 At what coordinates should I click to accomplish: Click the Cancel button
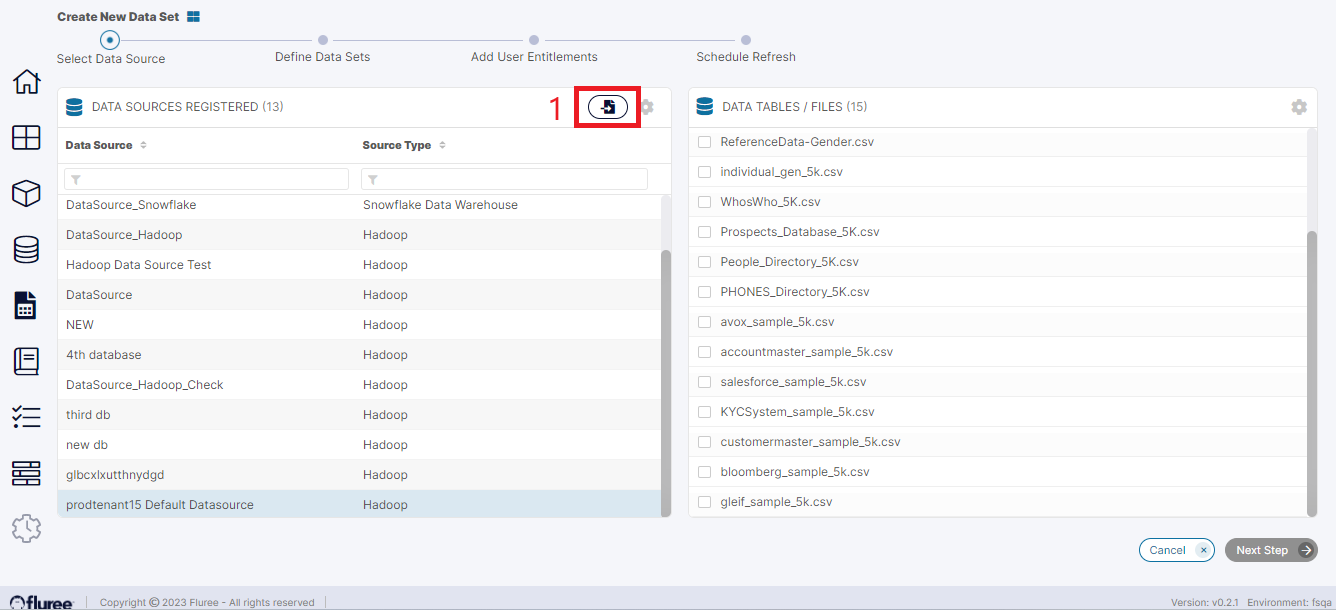[x=1176, y=550]
